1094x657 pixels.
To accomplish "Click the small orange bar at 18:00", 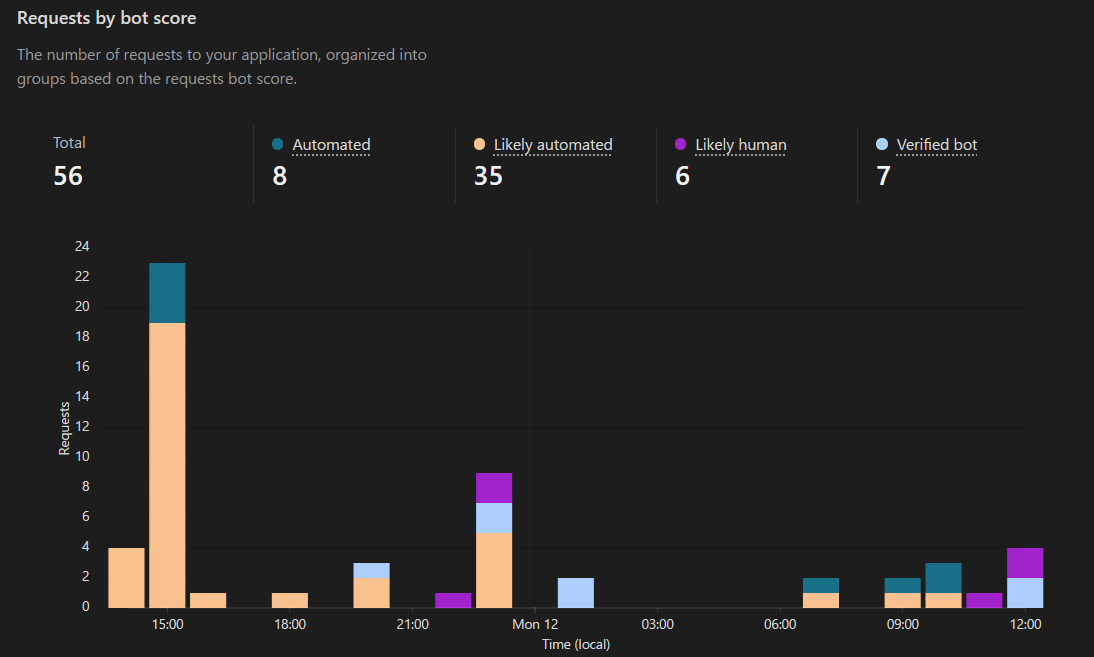I will [x=290, y=601].
